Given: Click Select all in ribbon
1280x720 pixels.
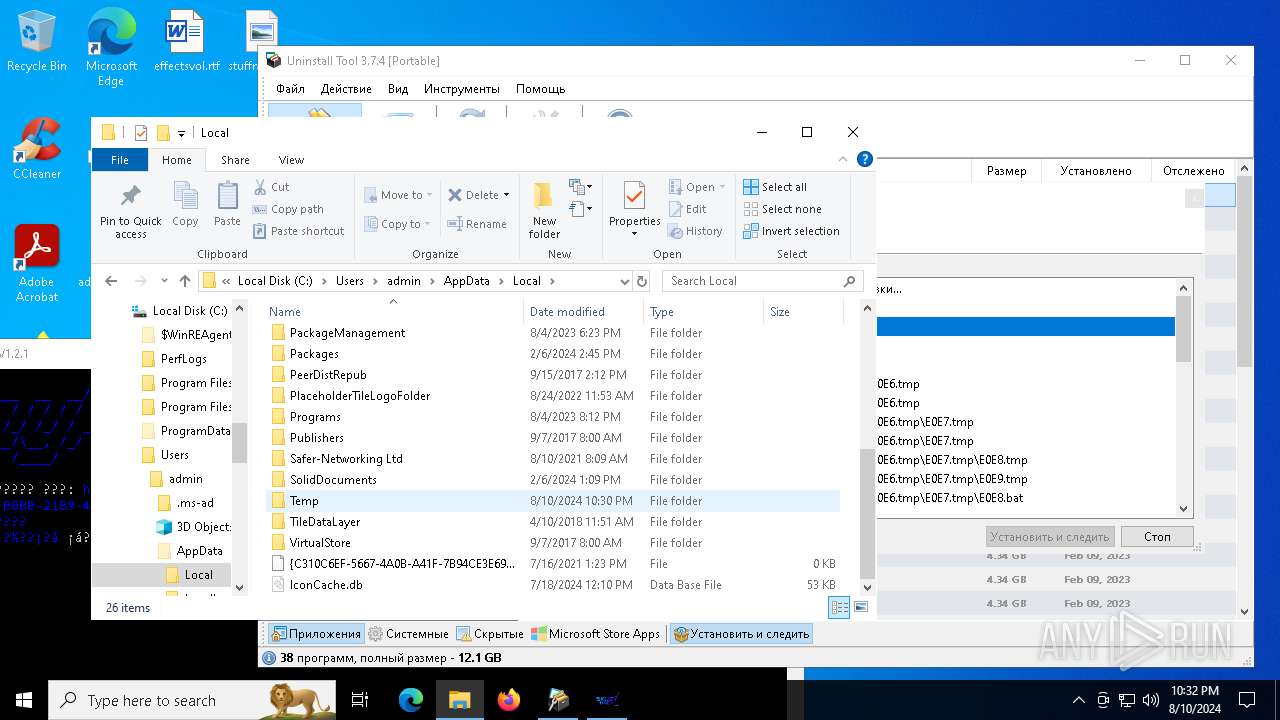Looking at the screenshot, I should (x=775, y=187).
